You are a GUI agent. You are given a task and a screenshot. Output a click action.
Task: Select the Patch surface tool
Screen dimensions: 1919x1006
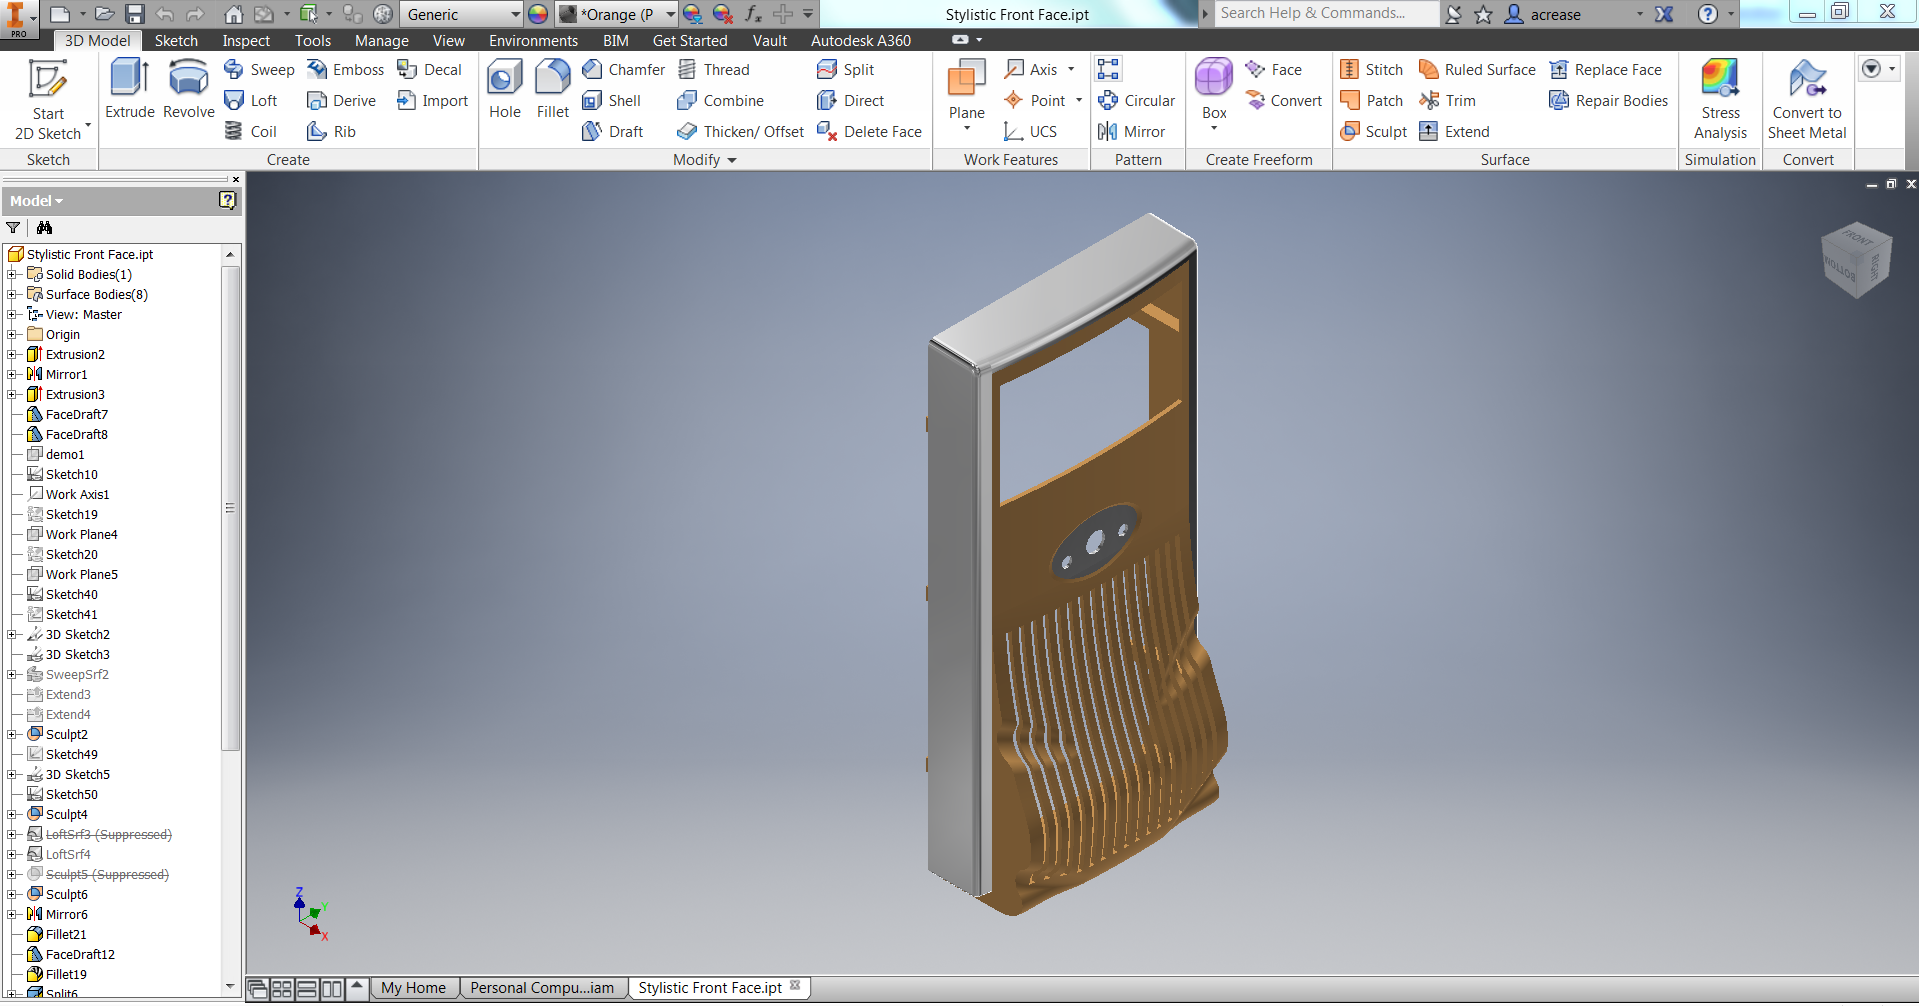[x=1371, y=100]
